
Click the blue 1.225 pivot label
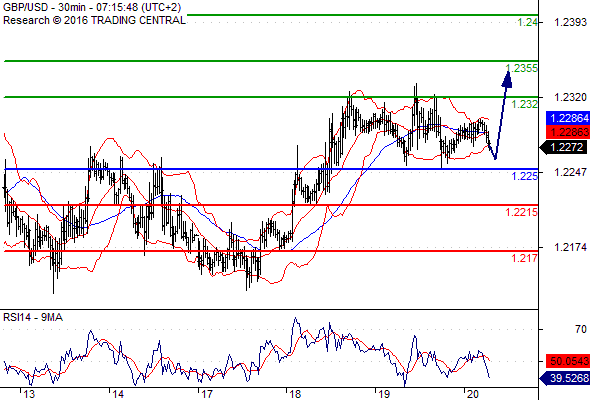[525, 176]
